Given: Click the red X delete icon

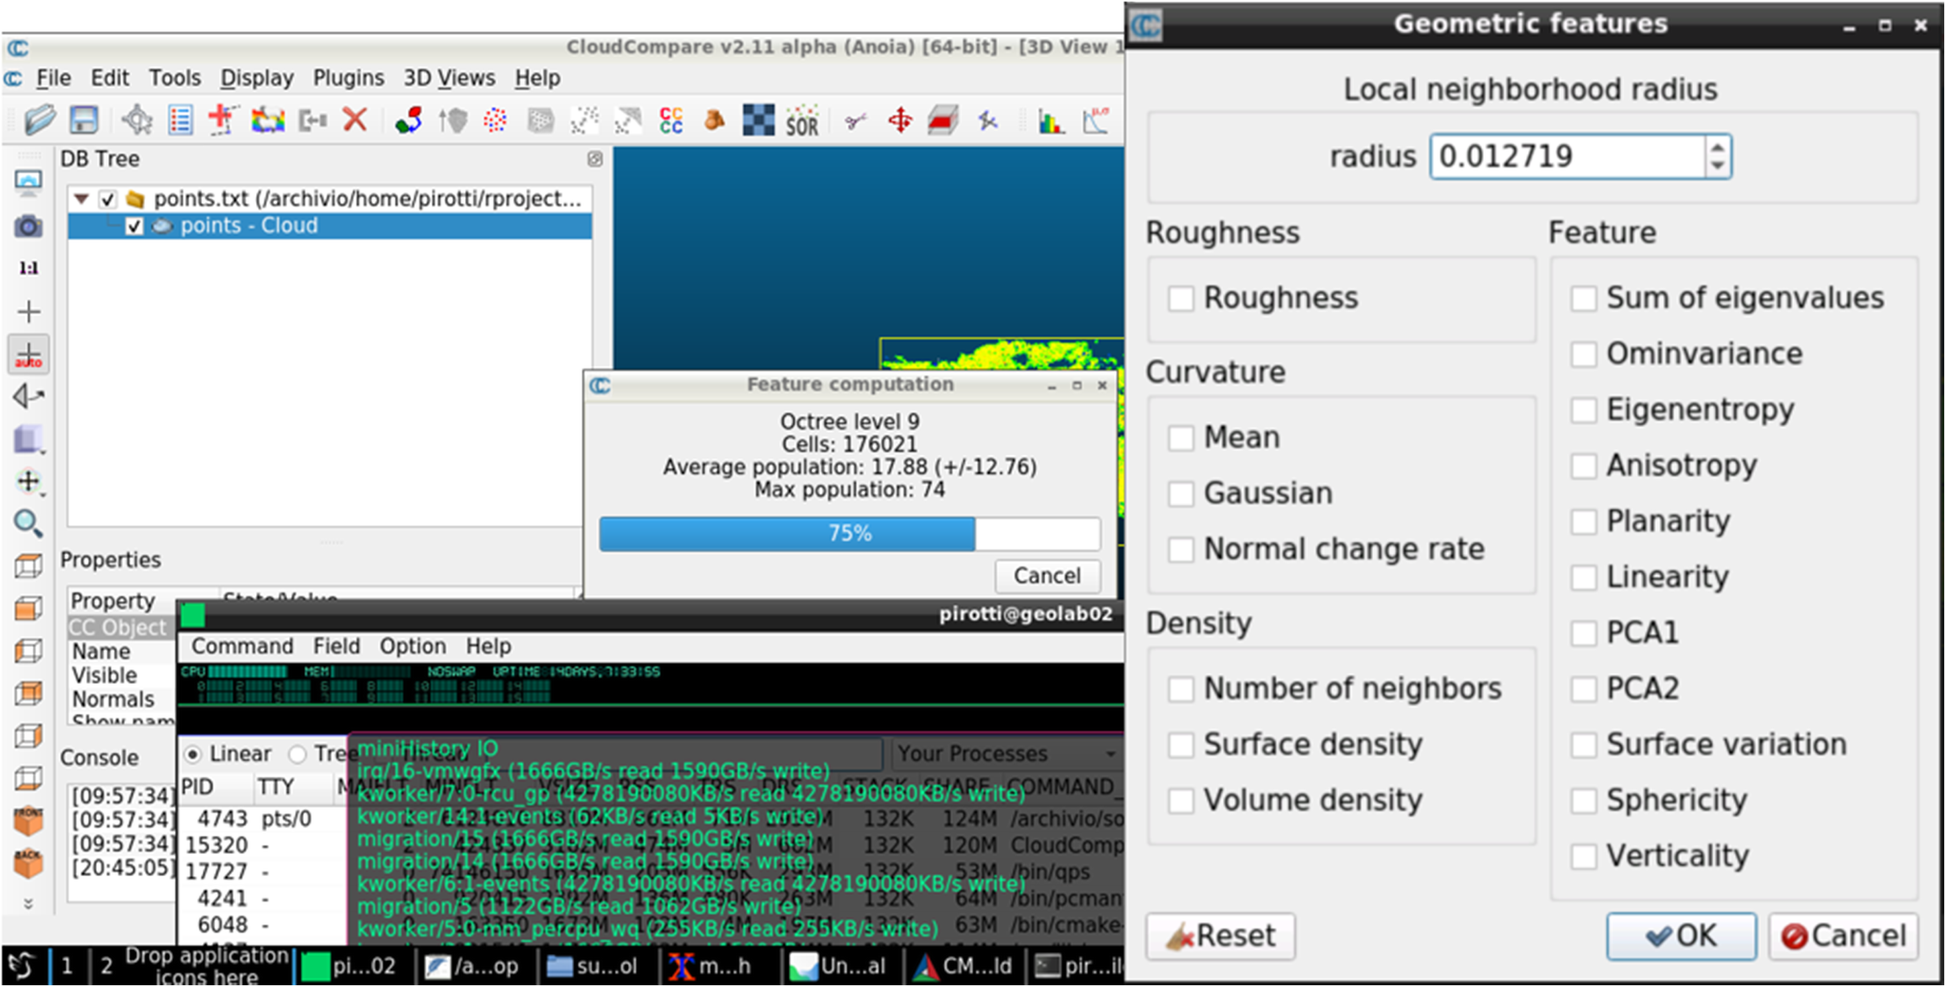Looking at the screenshot, I should (x=354, y=121).
